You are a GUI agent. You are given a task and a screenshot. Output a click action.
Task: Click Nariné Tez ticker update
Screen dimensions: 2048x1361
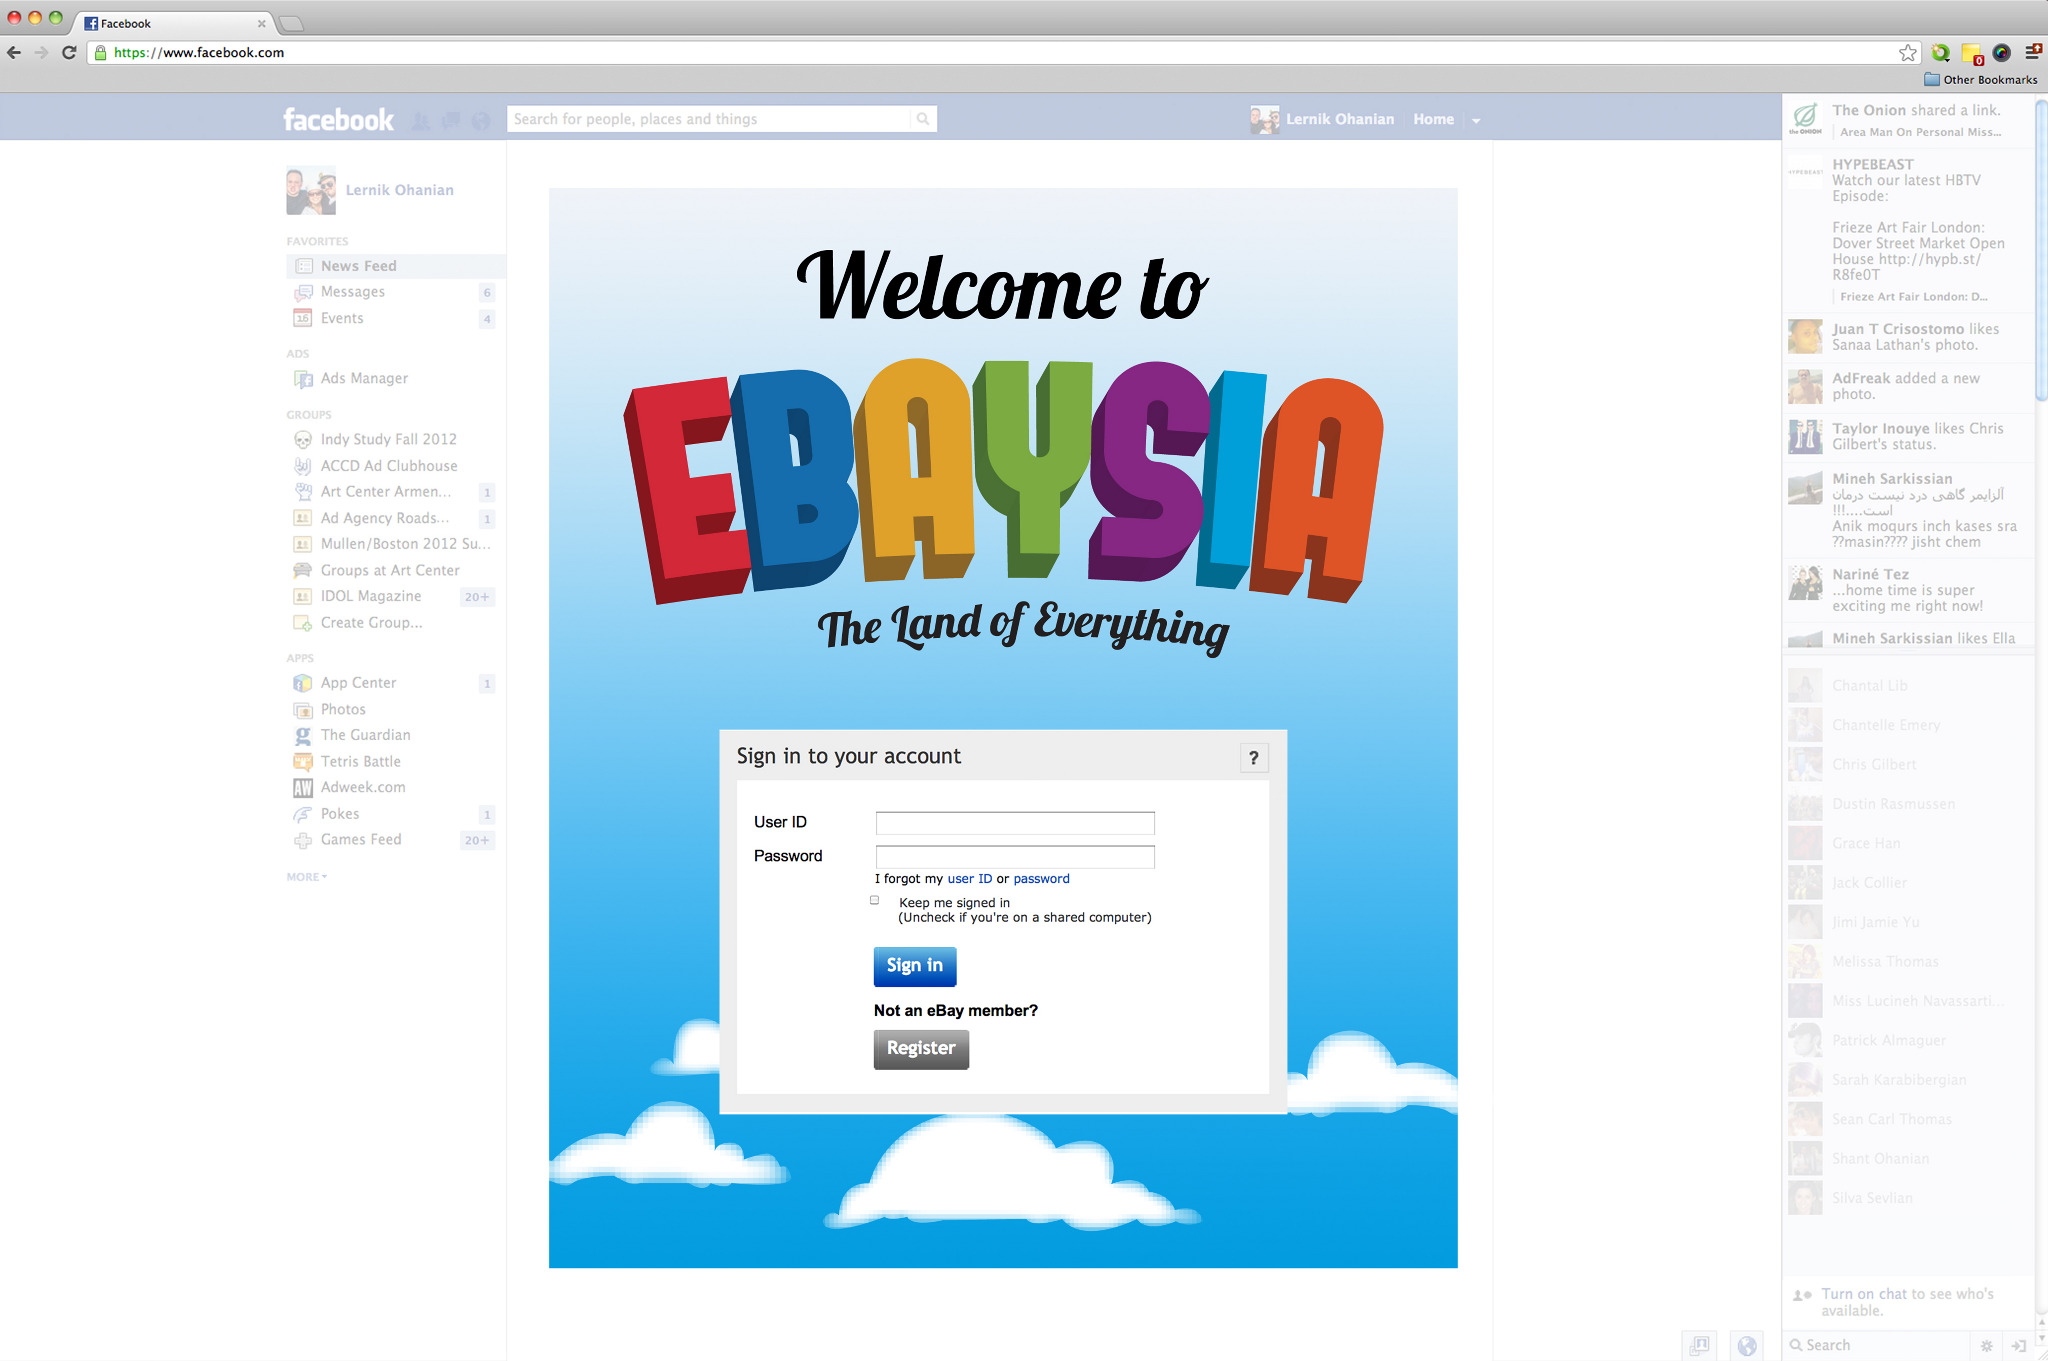(x=1908, y=590)
